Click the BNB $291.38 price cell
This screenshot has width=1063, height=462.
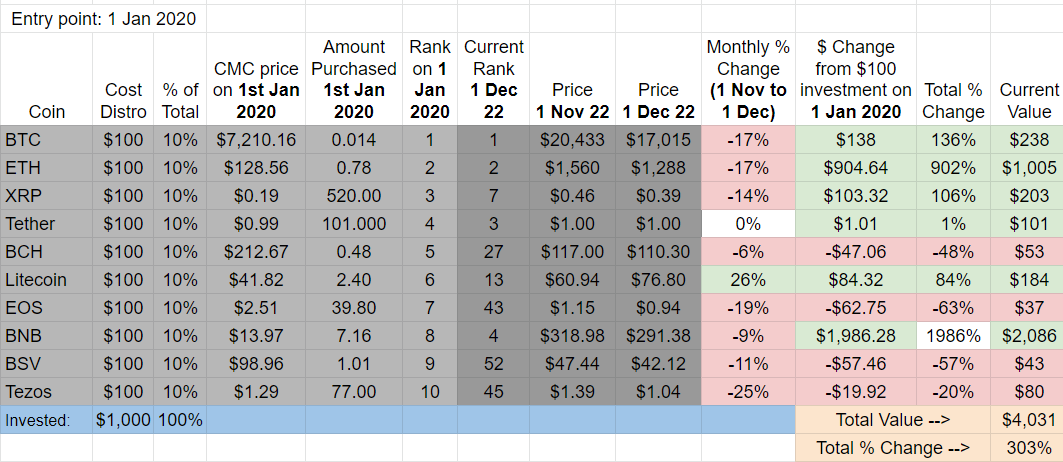(658, 335)
